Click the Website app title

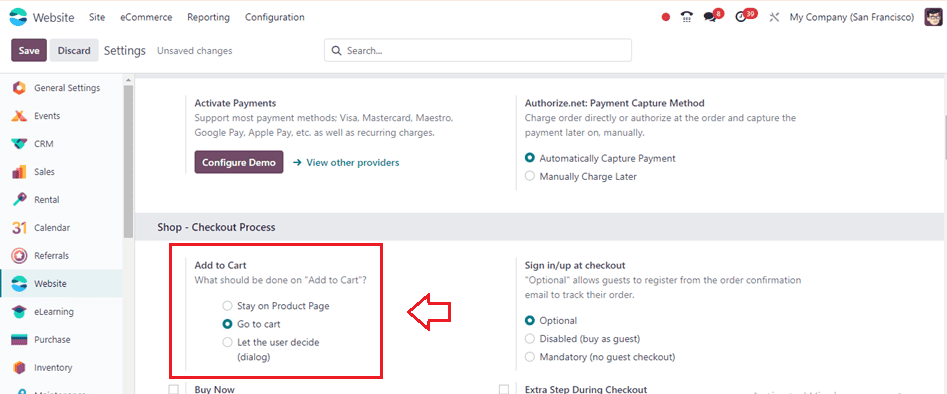[54, 18]
